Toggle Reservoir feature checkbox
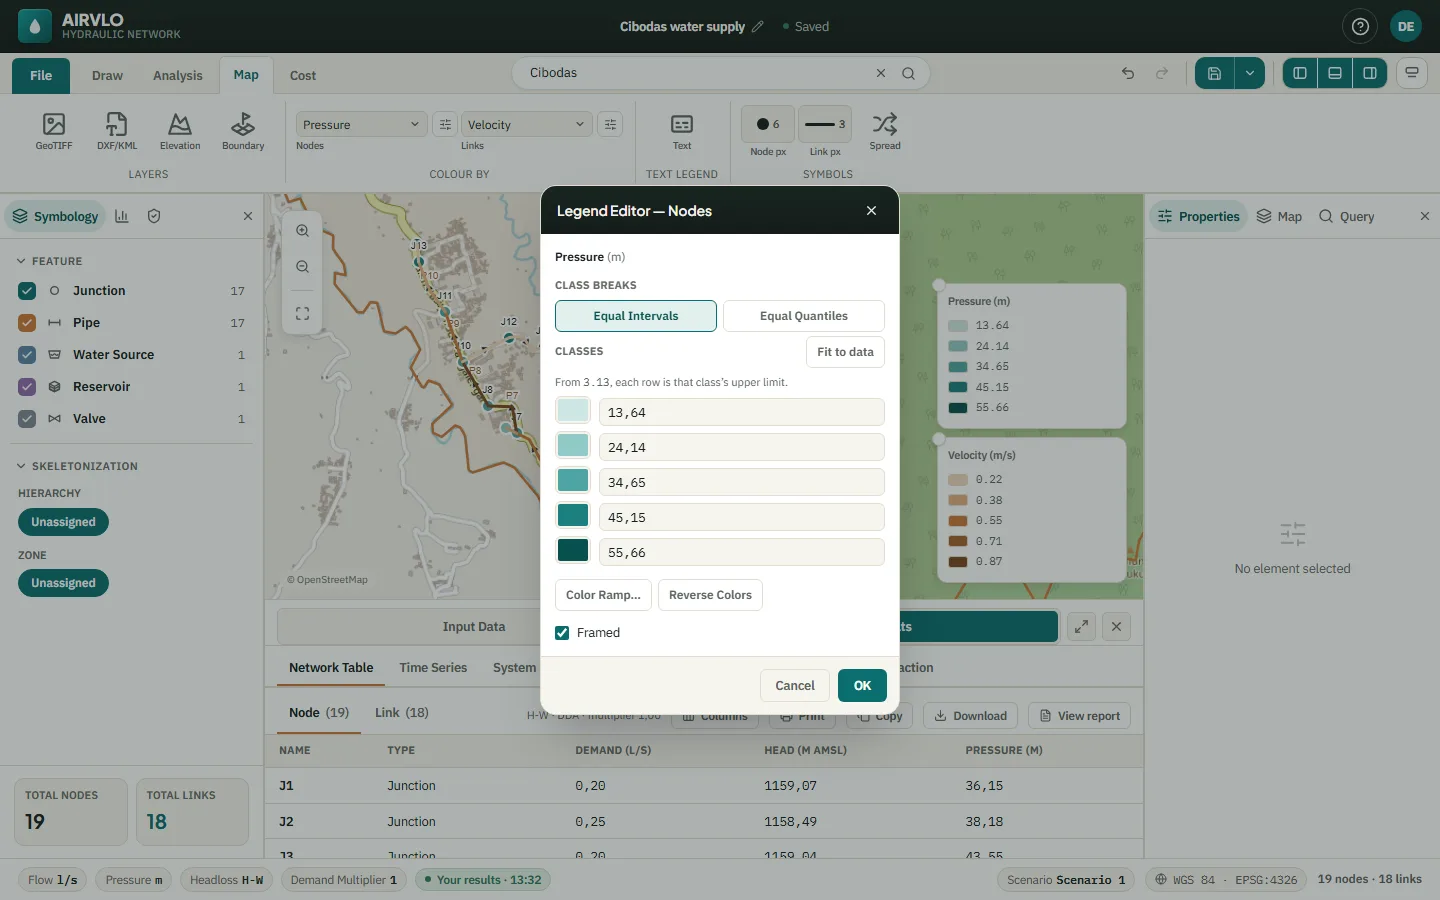This screenshot has height=900, width=1440. tap(27, 387)
